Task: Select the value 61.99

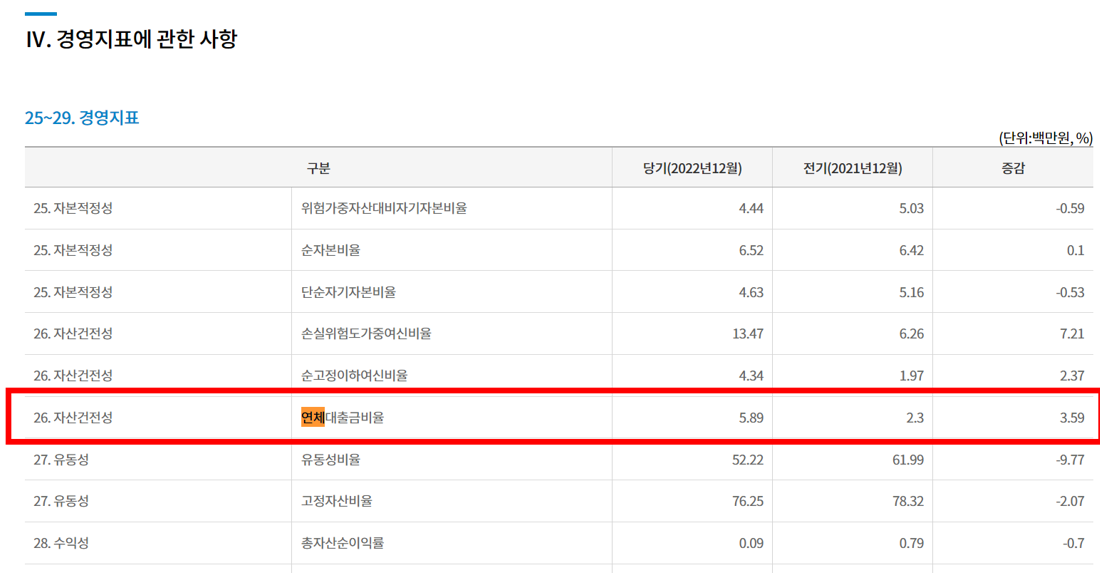Action: pyautogui.click(x=908, y=460)
